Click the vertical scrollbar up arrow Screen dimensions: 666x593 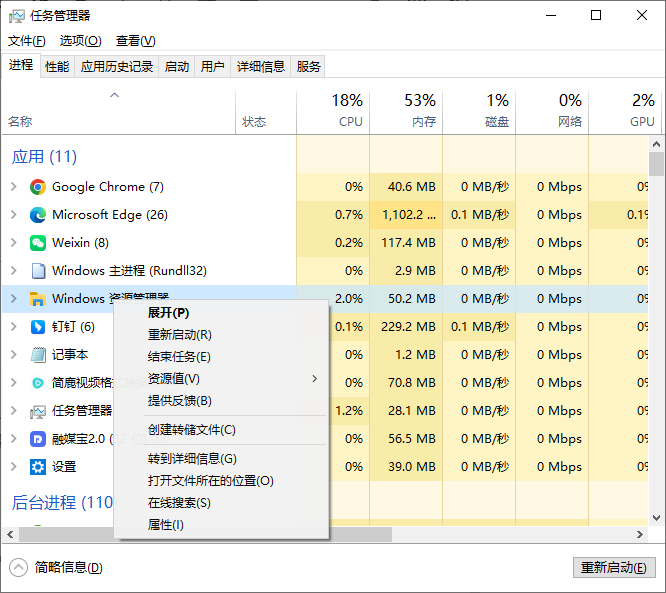[657, 144]
